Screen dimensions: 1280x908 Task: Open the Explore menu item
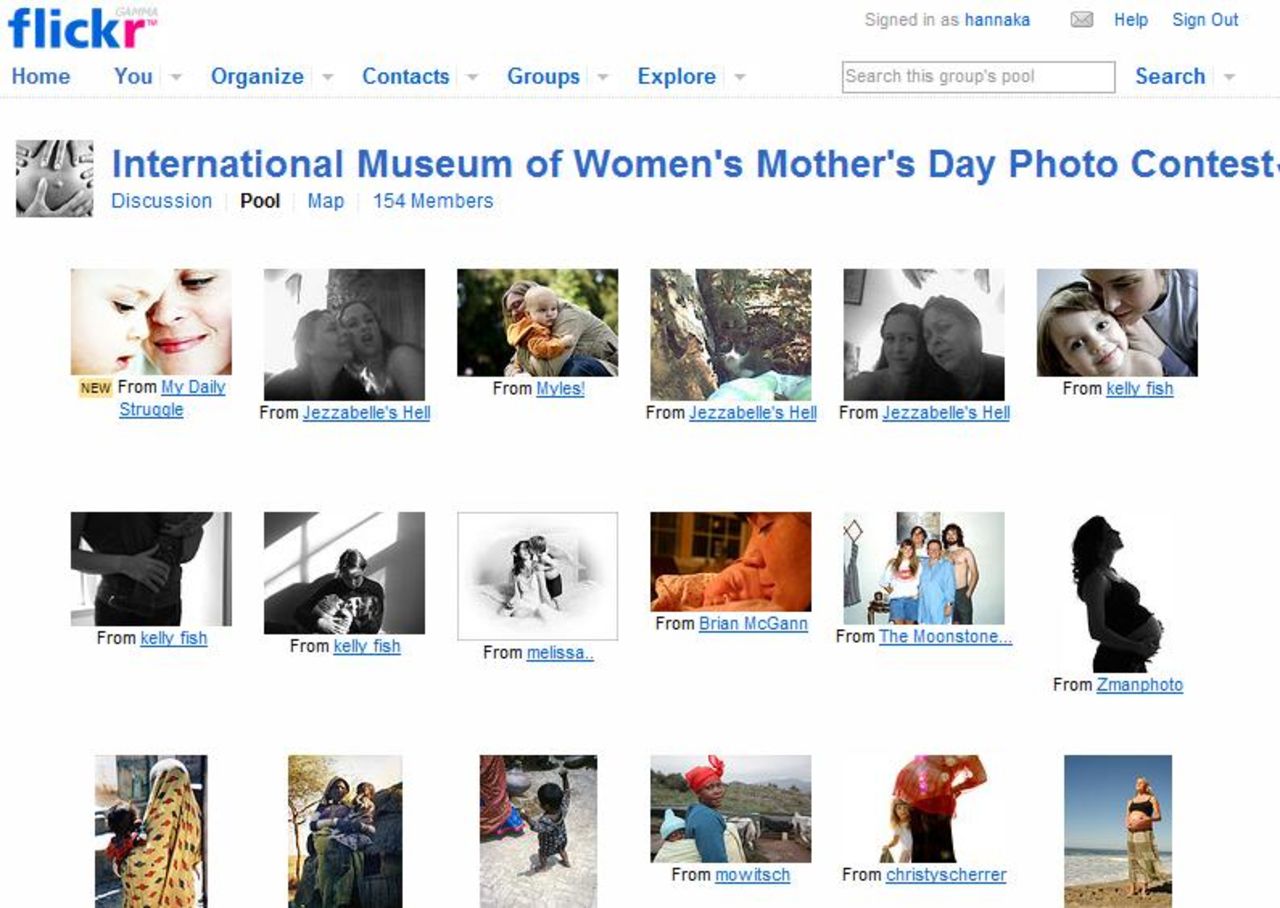[677, 76]
